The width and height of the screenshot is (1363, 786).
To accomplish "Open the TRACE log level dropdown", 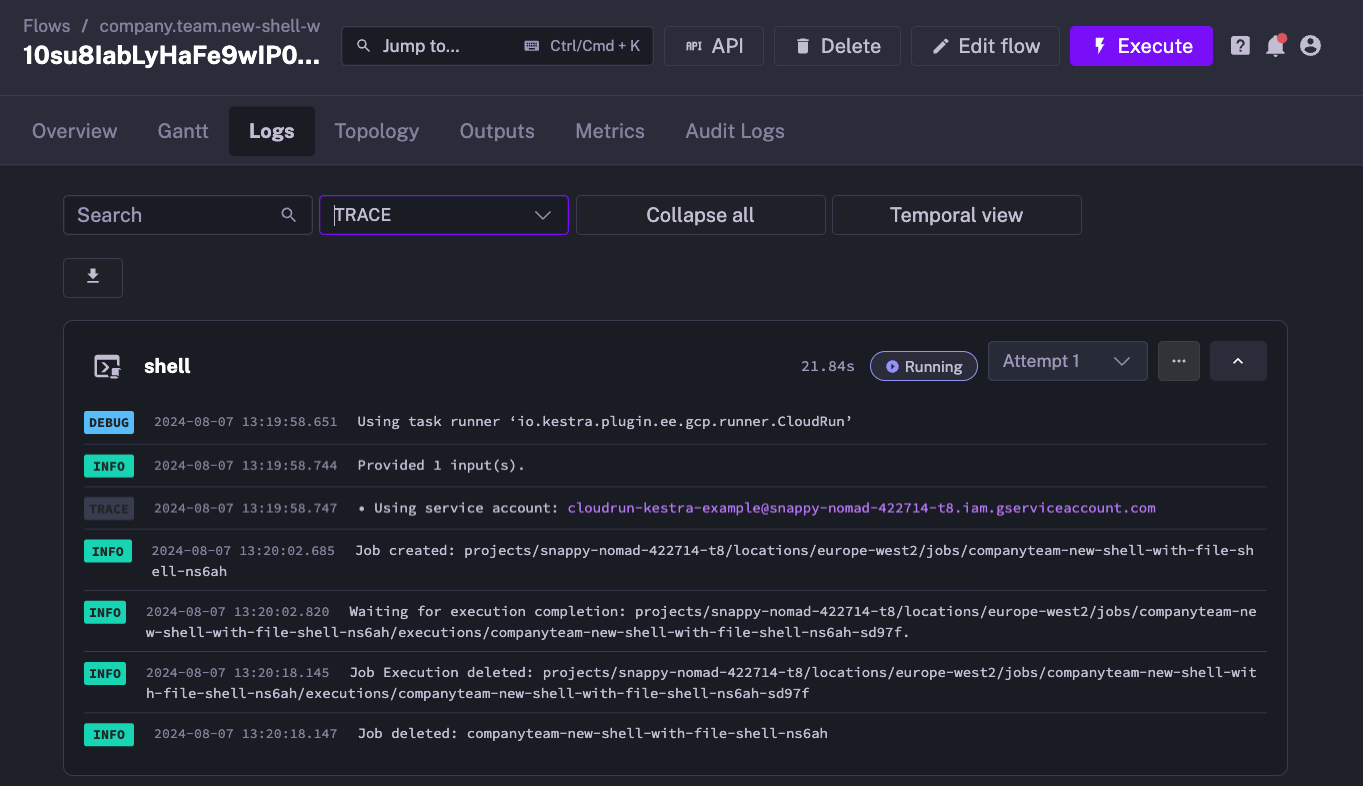I will (x=443, y=215).
